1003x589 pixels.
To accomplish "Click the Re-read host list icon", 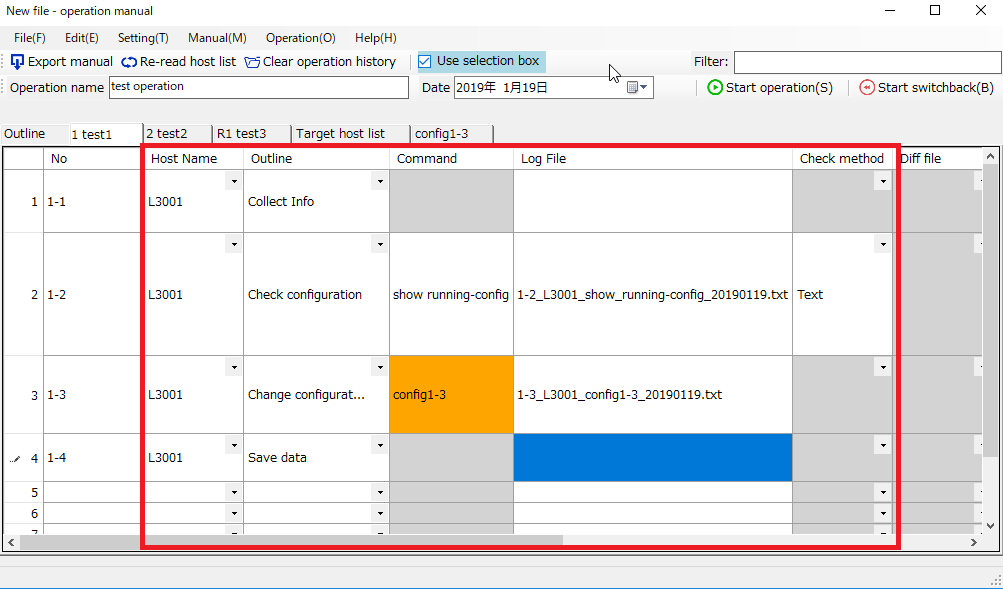I will pos(129,62).
